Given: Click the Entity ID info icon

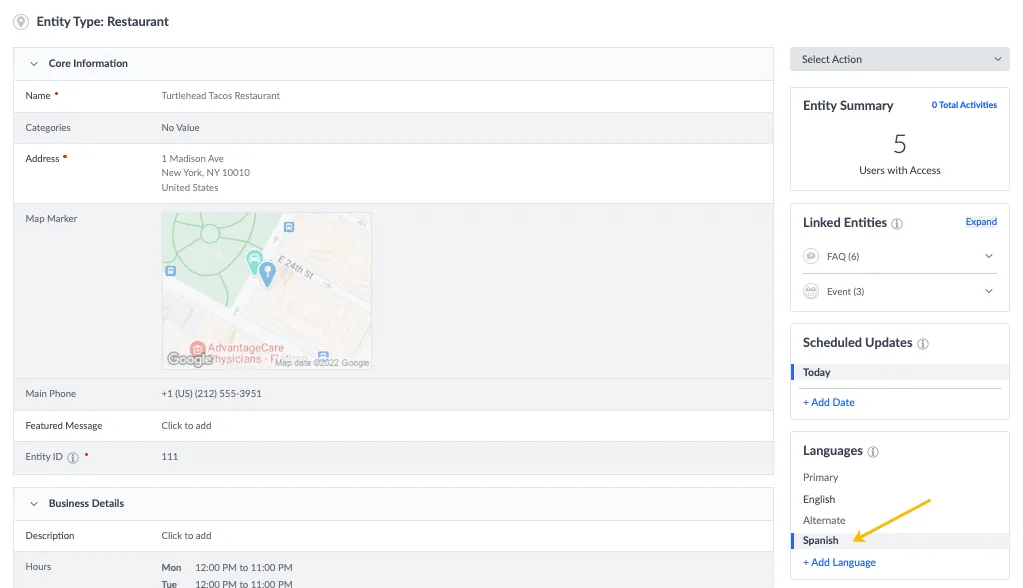Looking at the screenshot, I should [73, 457].
